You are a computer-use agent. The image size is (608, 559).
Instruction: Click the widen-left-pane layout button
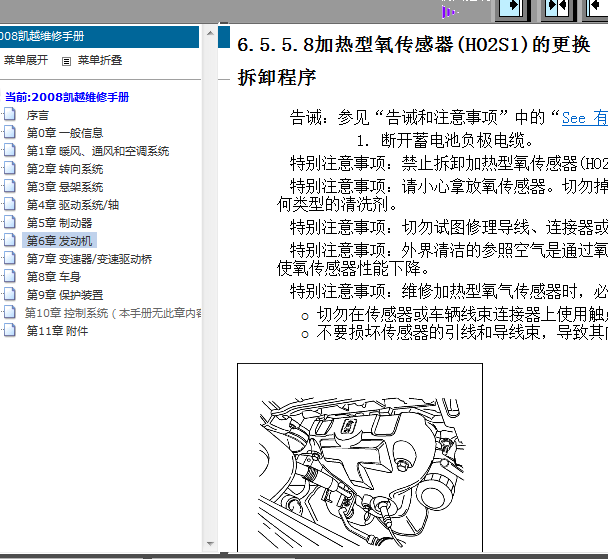tap(512, 9)
